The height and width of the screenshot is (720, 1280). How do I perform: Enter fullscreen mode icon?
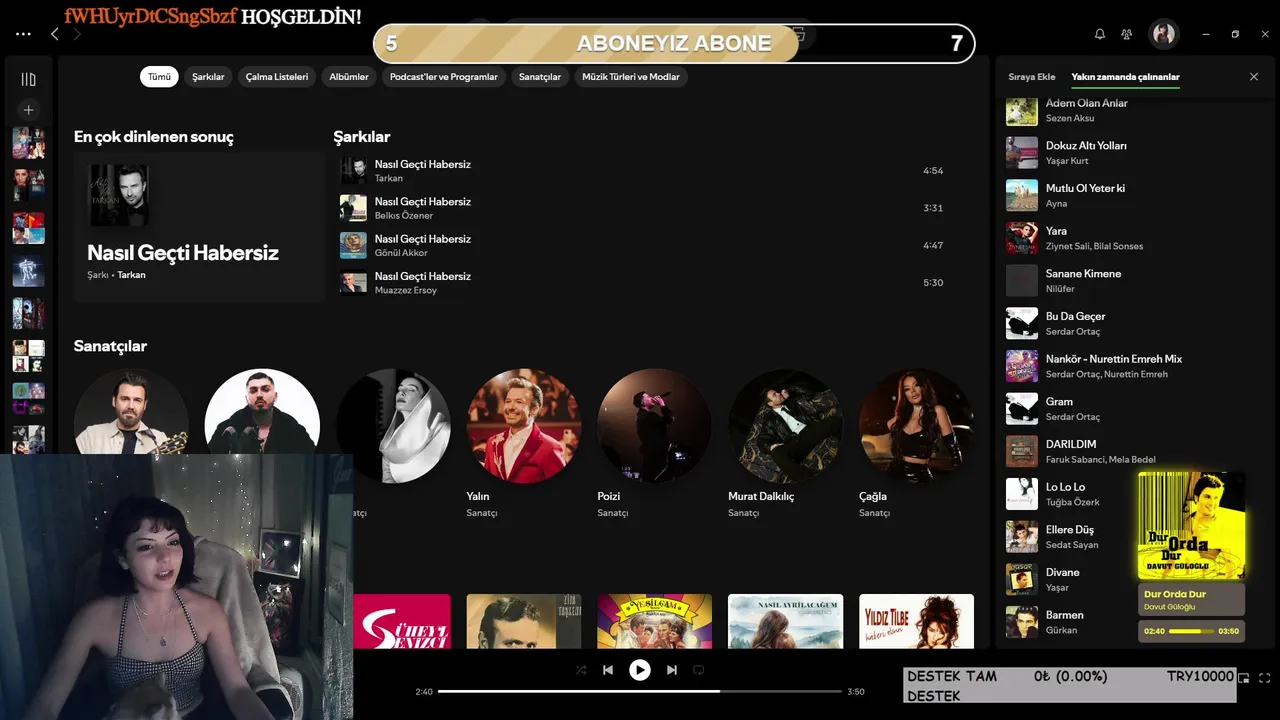(x=1265, y=678)
